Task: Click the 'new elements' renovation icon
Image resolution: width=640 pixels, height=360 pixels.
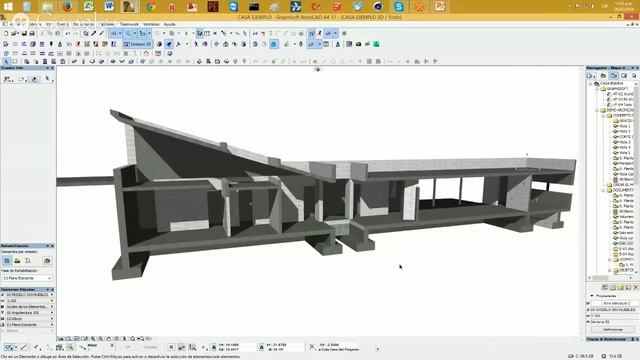Action: pos(28,260)
